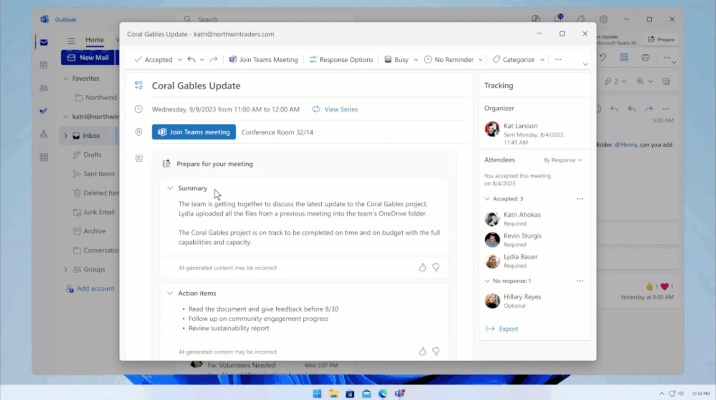Screen dimensions: 716x400
Task: Collapse the Action items section
Action: 170,293
